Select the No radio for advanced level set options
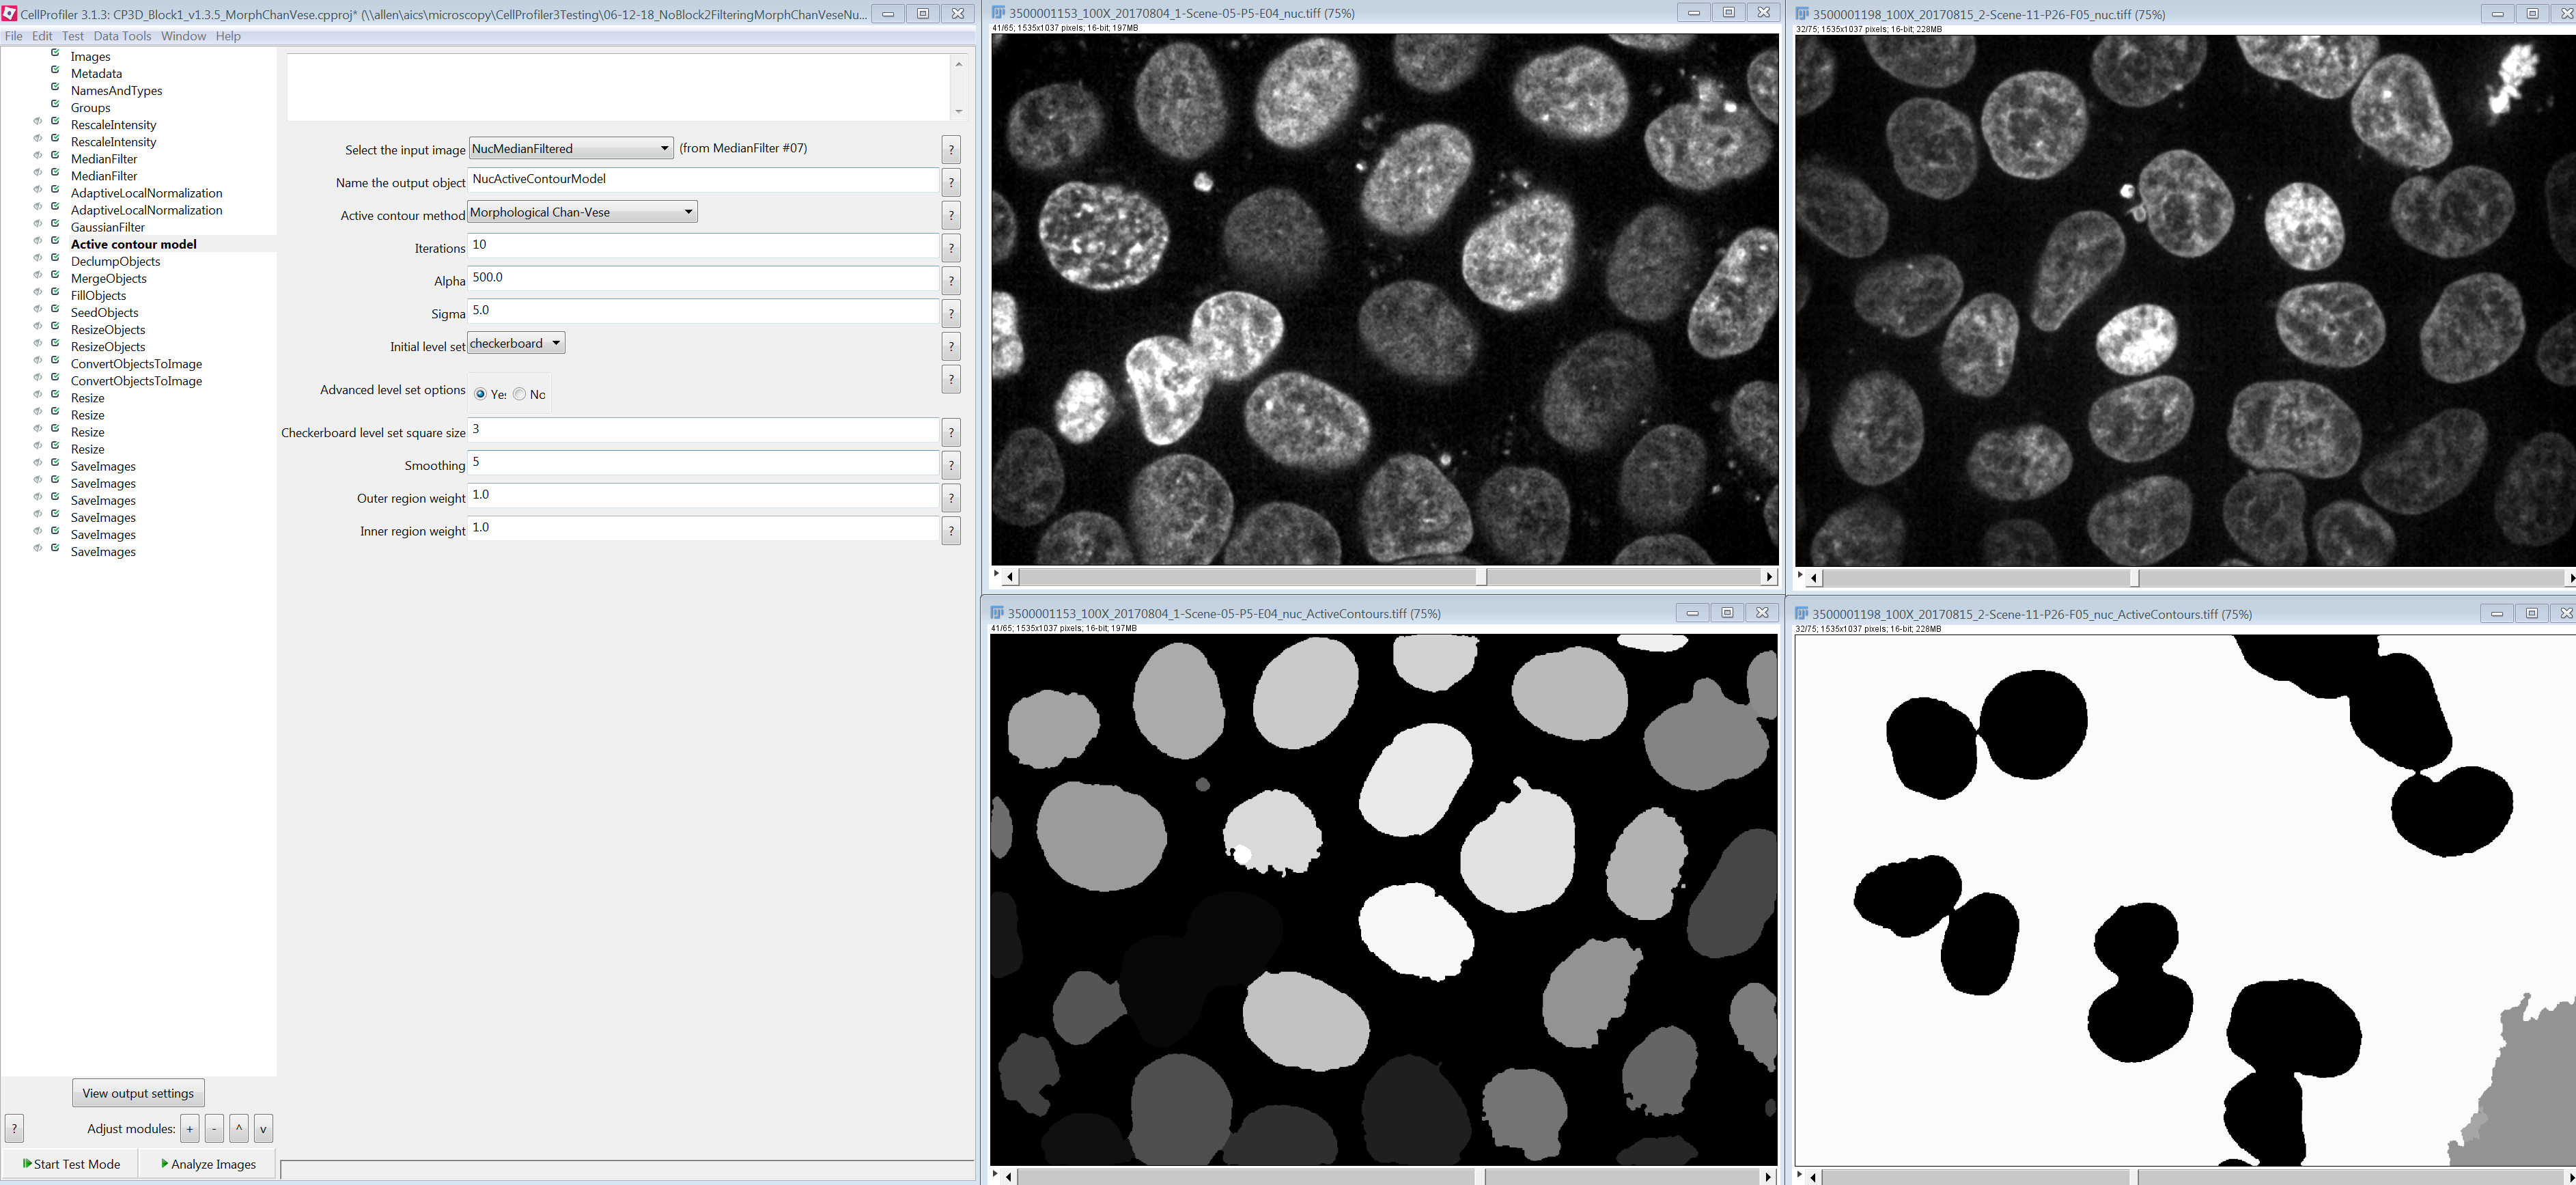This screenshot has width=2576, height=1185. [519, 394]
